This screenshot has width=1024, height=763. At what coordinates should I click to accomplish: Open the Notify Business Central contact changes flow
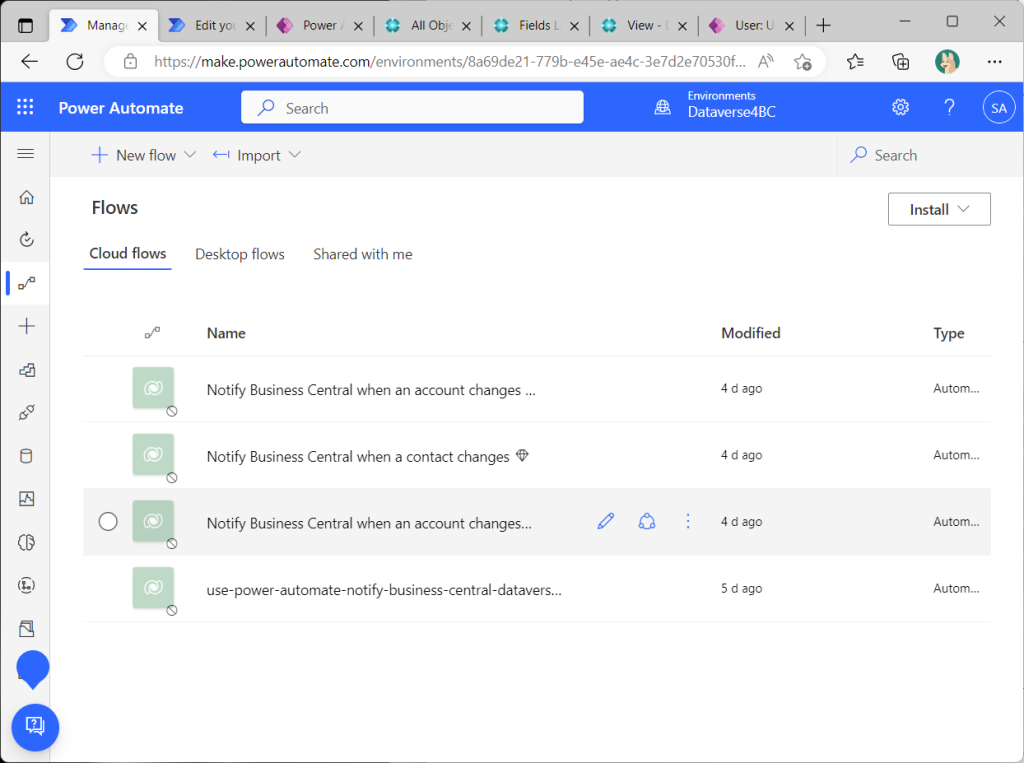point(358,456)
